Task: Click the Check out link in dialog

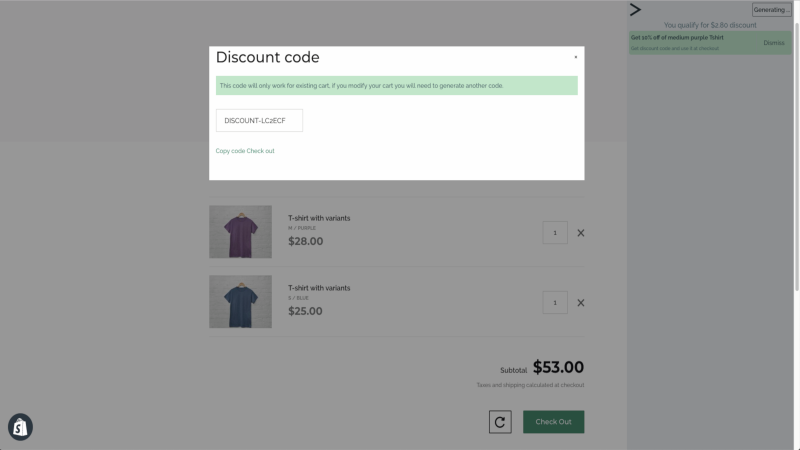Action: [261, 151]
